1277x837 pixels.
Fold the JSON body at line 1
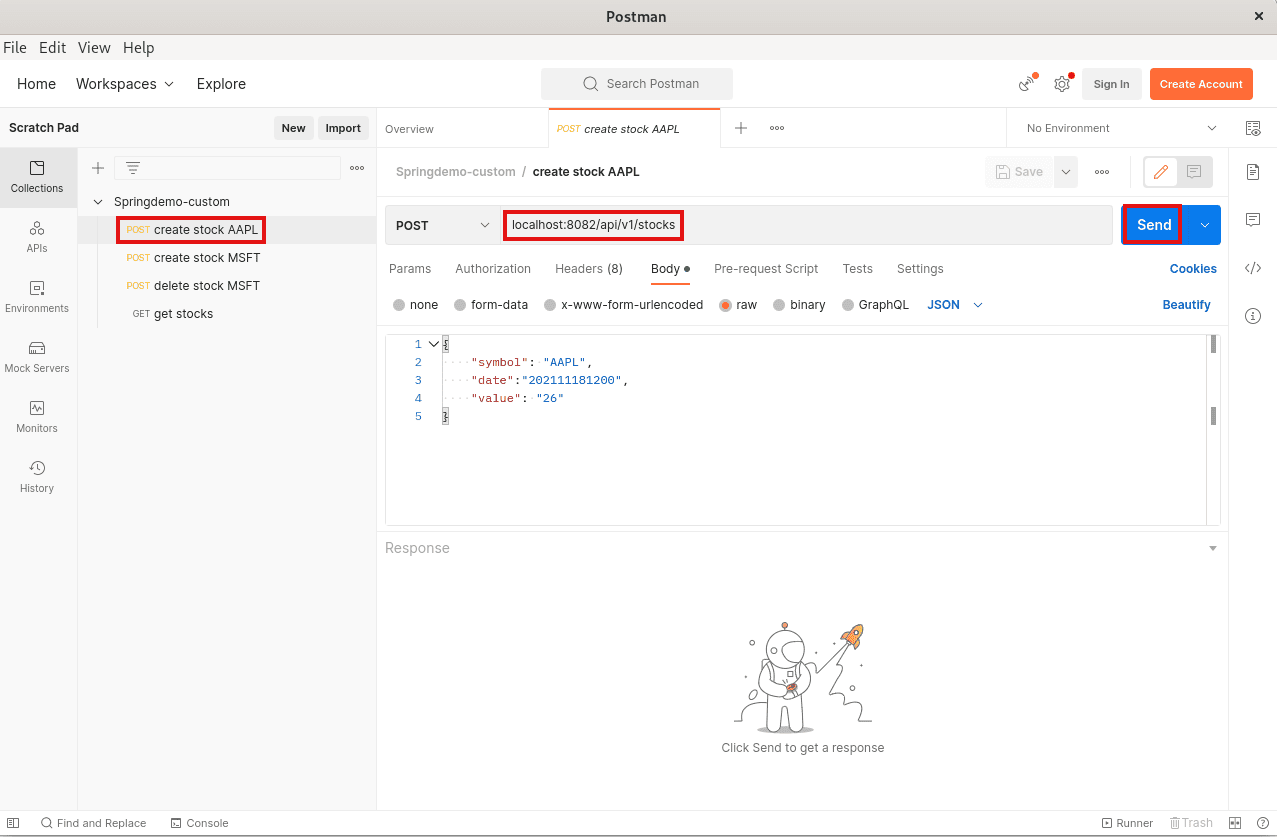[x=433, y=344]
